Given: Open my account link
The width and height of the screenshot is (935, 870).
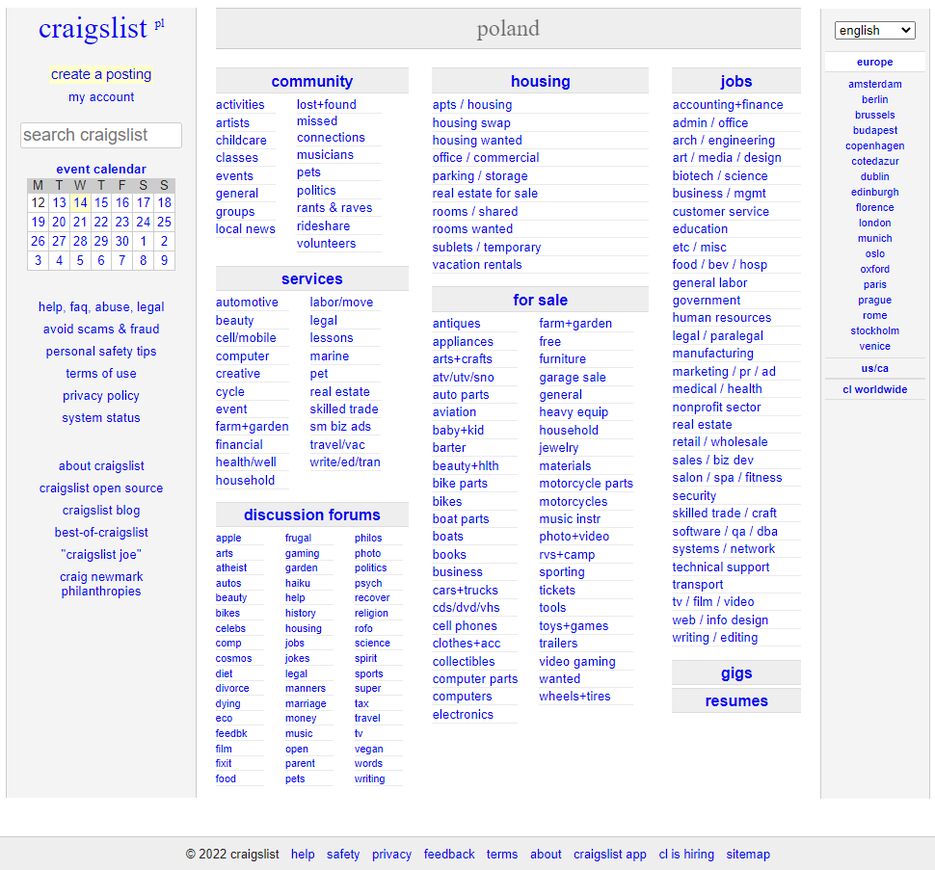Looking at the screenshot, I should point(101,97).
